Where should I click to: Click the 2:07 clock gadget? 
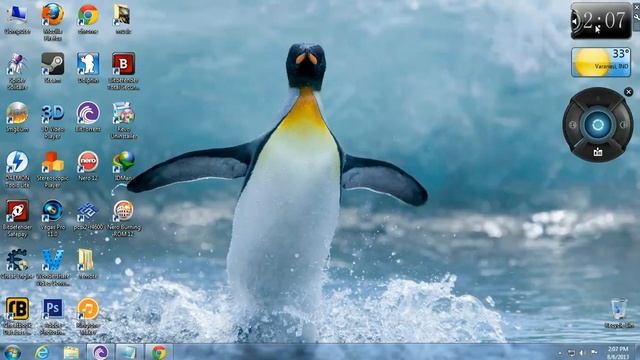coord(601,20)
